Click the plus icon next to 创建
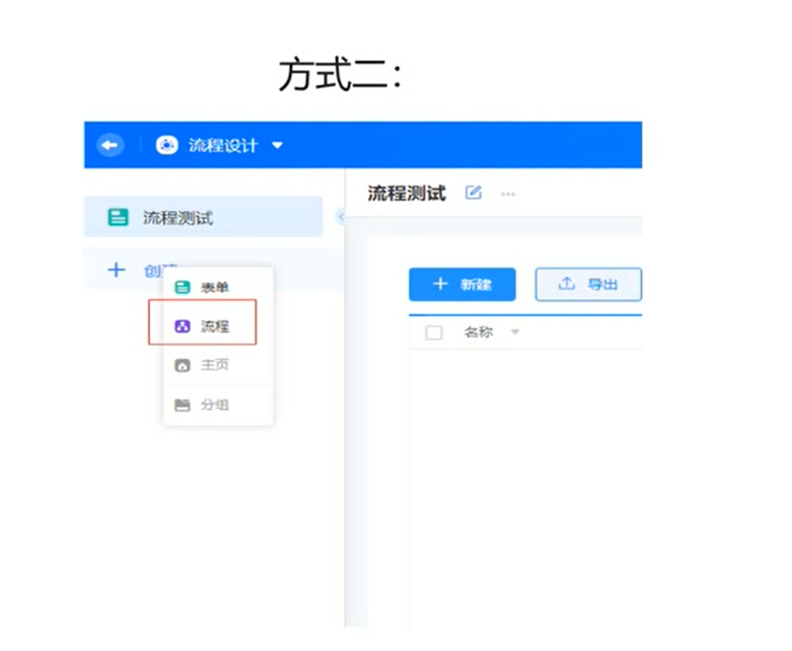 pyautogui.click(x=117, y=270)
